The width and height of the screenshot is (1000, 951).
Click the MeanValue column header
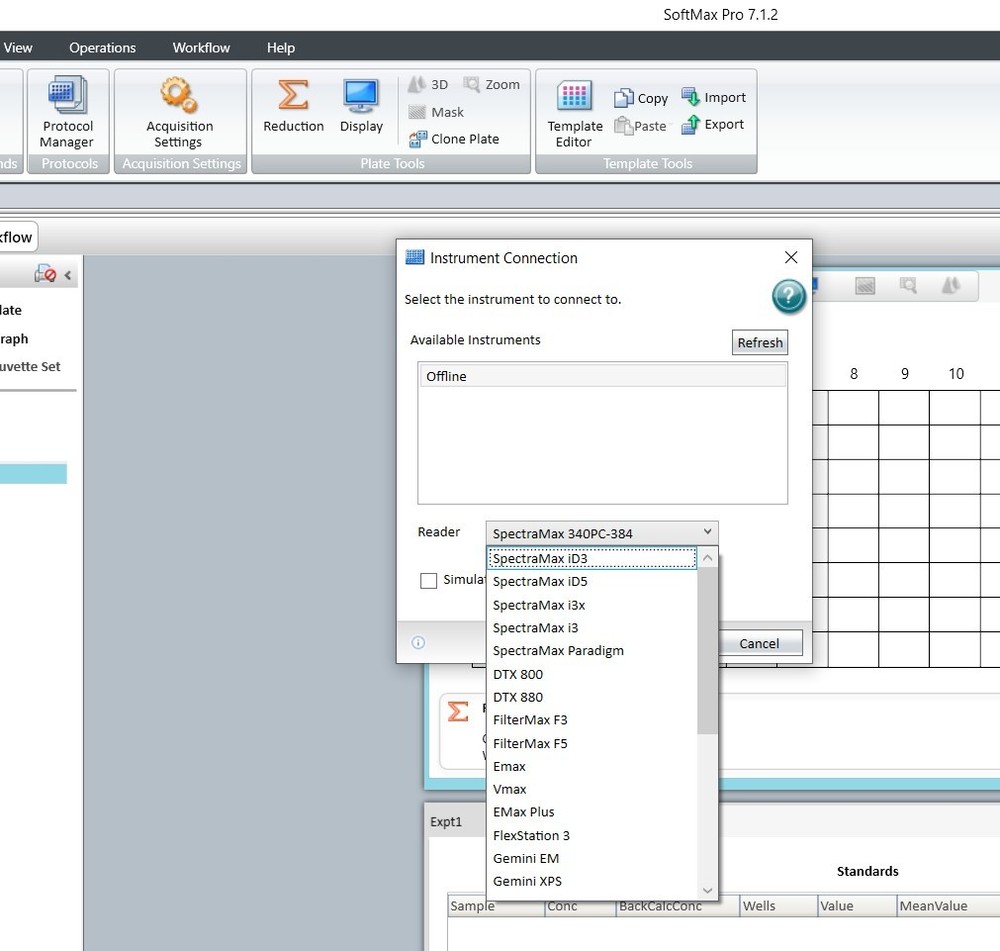click(948, 906)
